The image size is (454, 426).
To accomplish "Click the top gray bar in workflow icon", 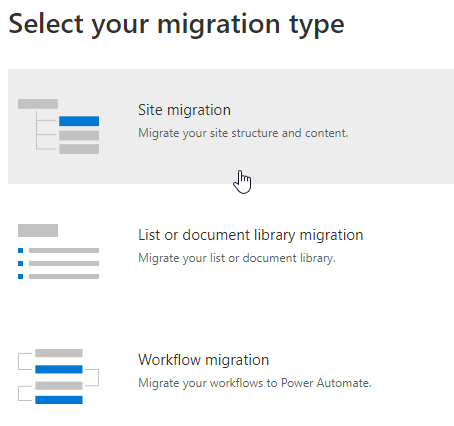I will pos(59,353).
